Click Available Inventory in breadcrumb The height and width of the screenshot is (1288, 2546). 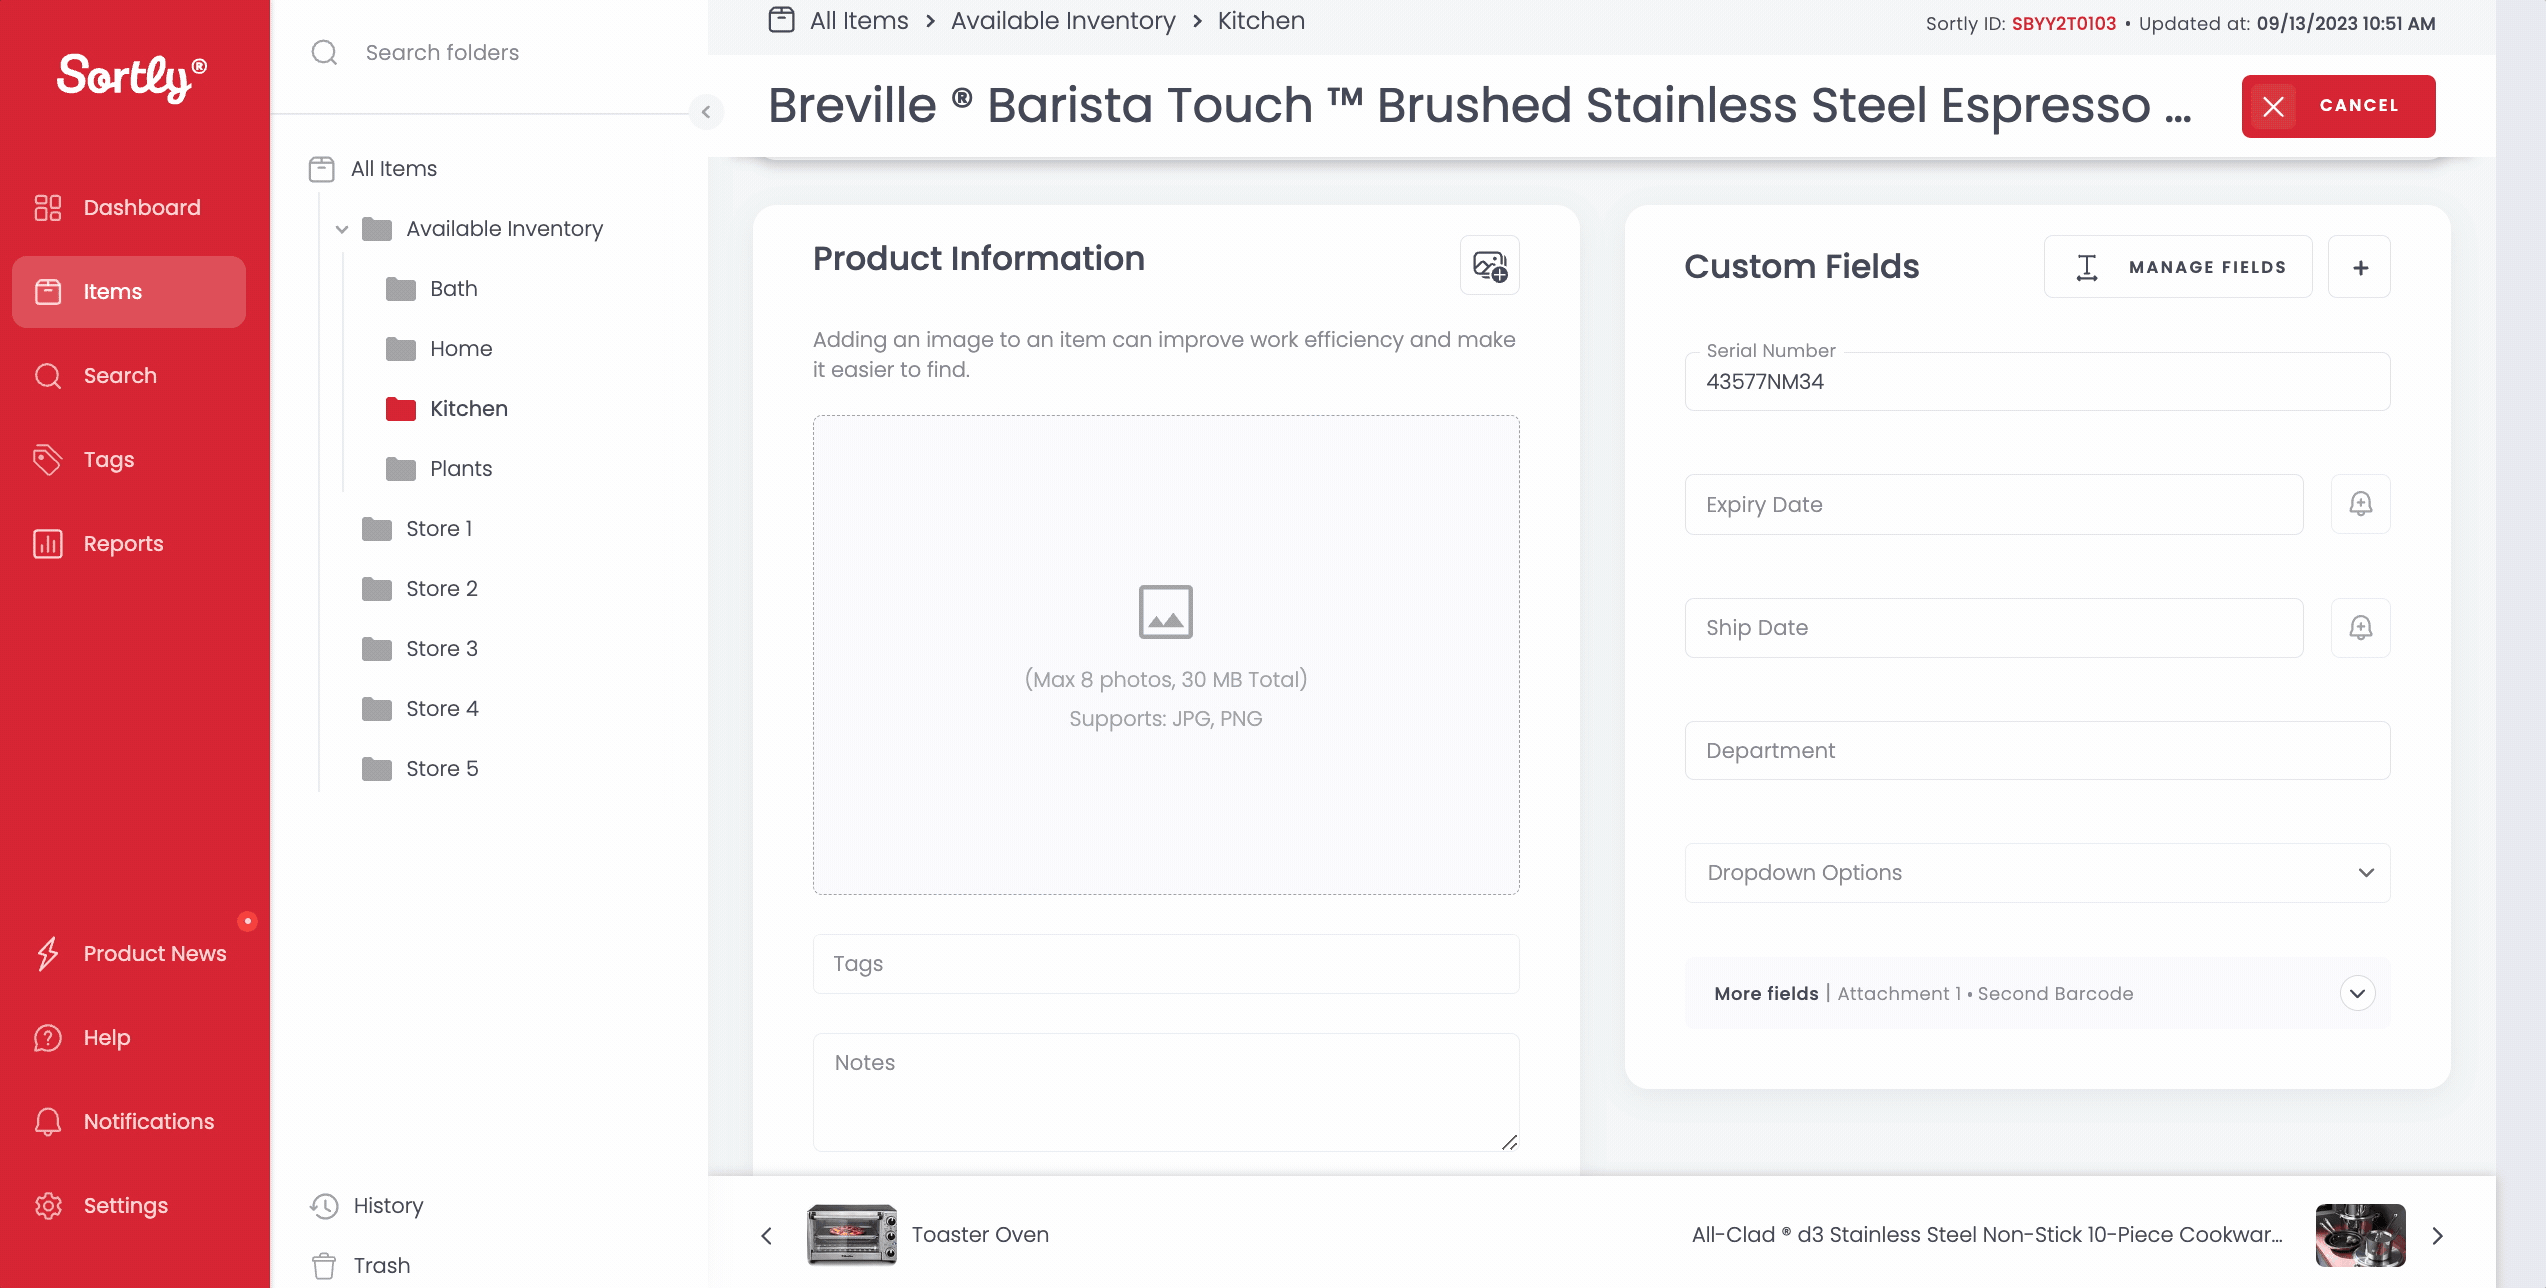(x=1063, y=21)
